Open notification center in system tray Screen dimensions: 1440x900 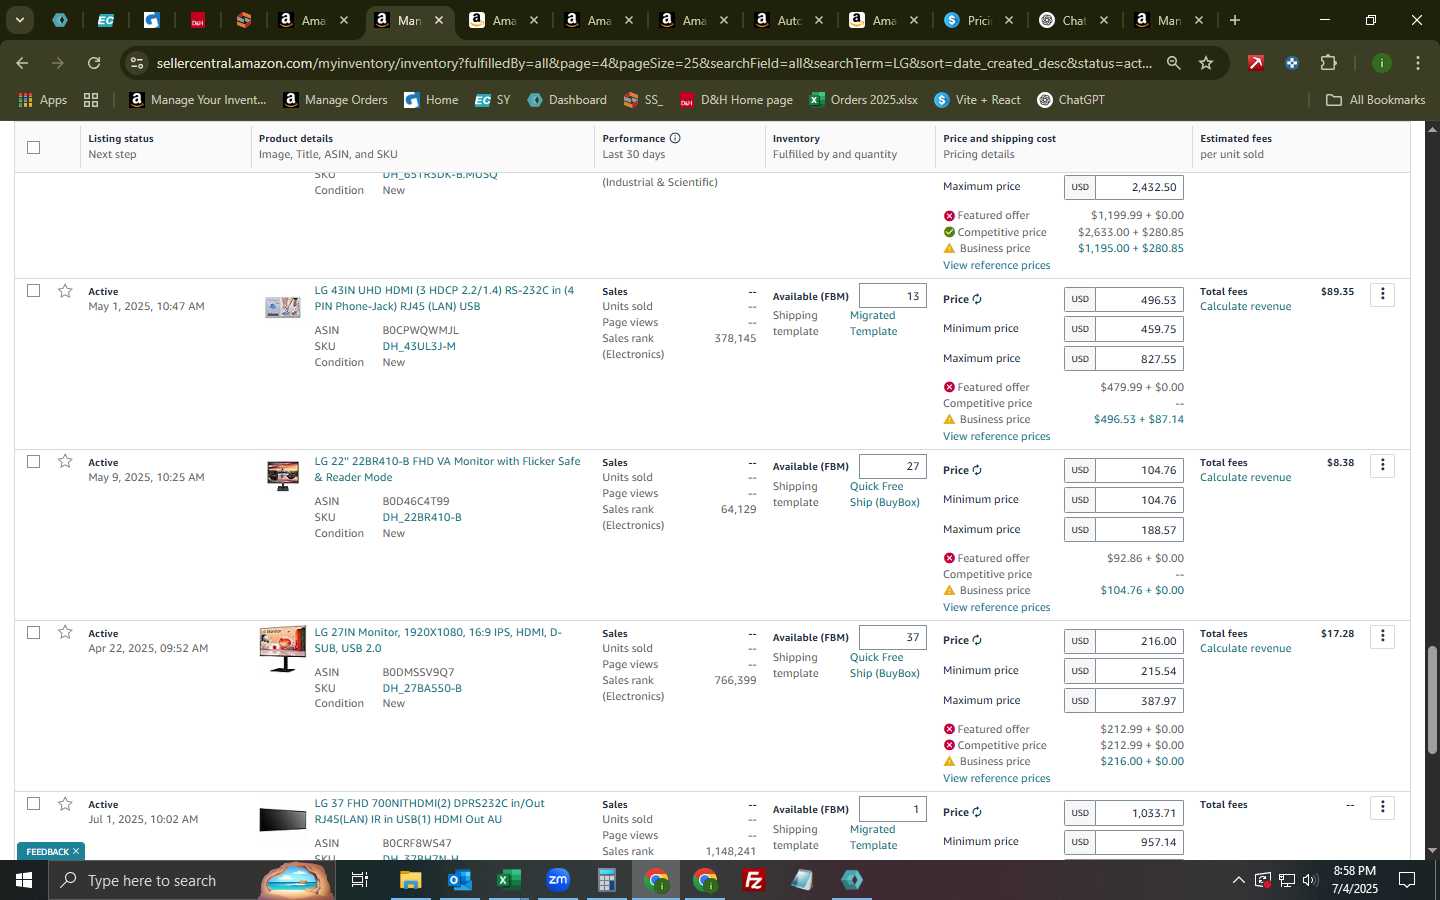[x=1406, y=880]
